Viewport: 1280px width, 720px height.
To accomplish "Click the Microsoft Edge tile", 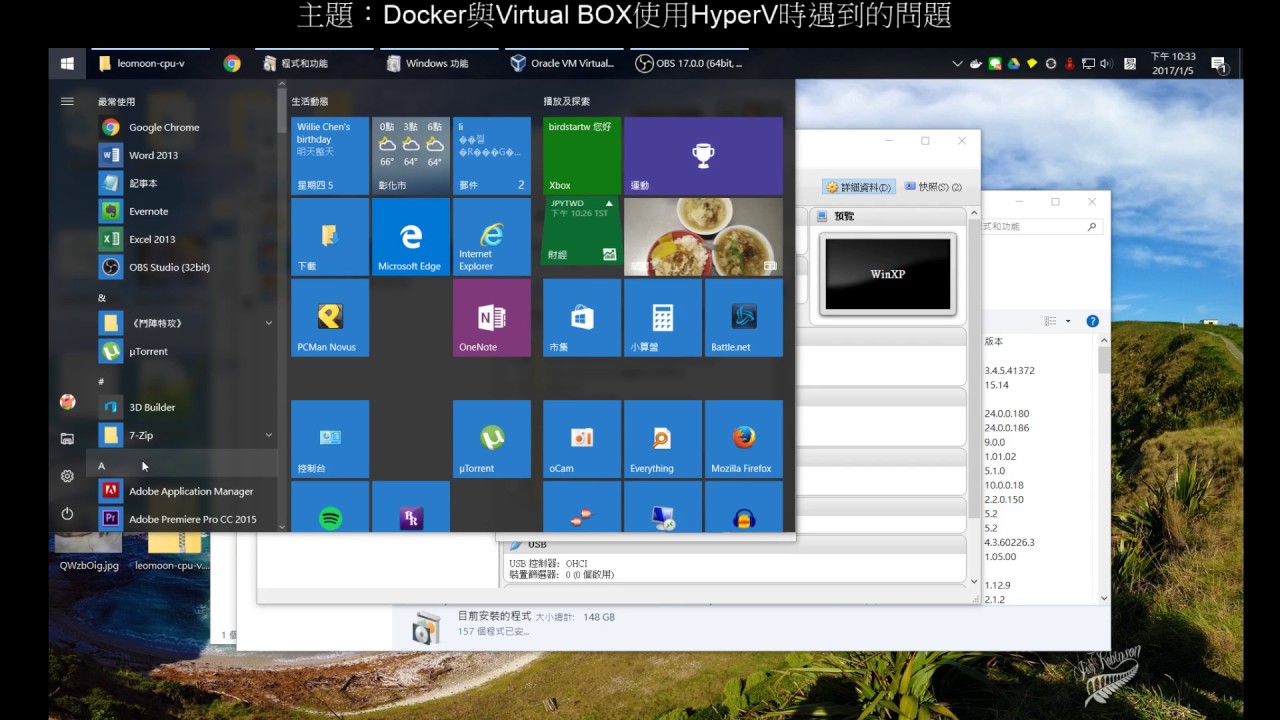I will 410,237.
